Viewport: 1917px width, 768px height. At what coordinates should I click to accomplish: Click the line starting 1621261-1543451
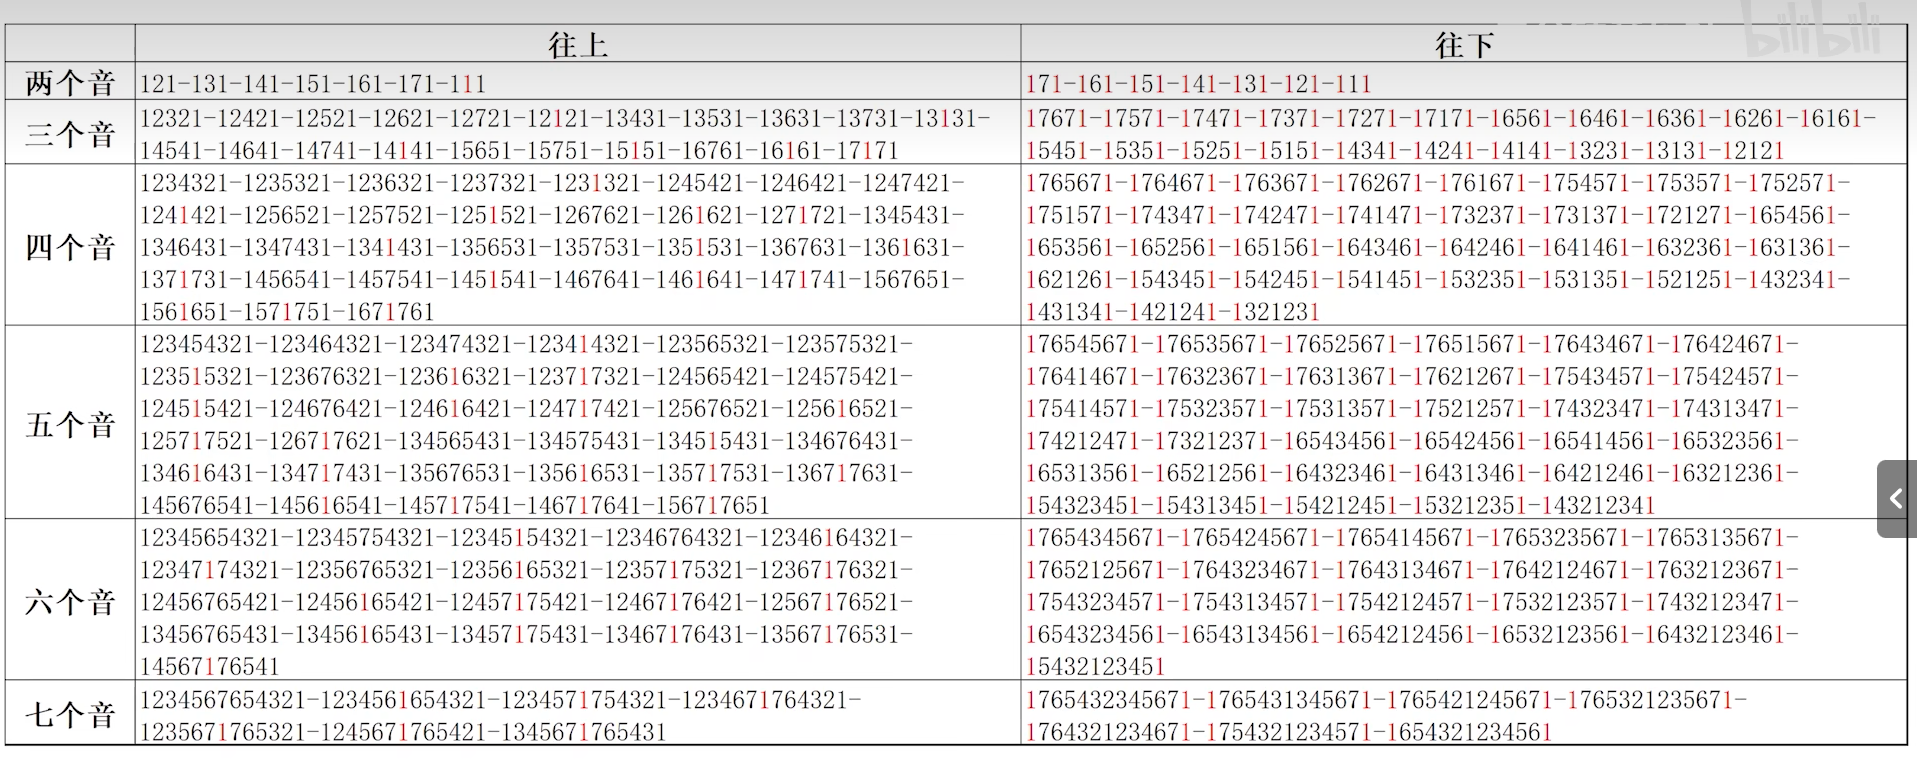pos(1439,279)
